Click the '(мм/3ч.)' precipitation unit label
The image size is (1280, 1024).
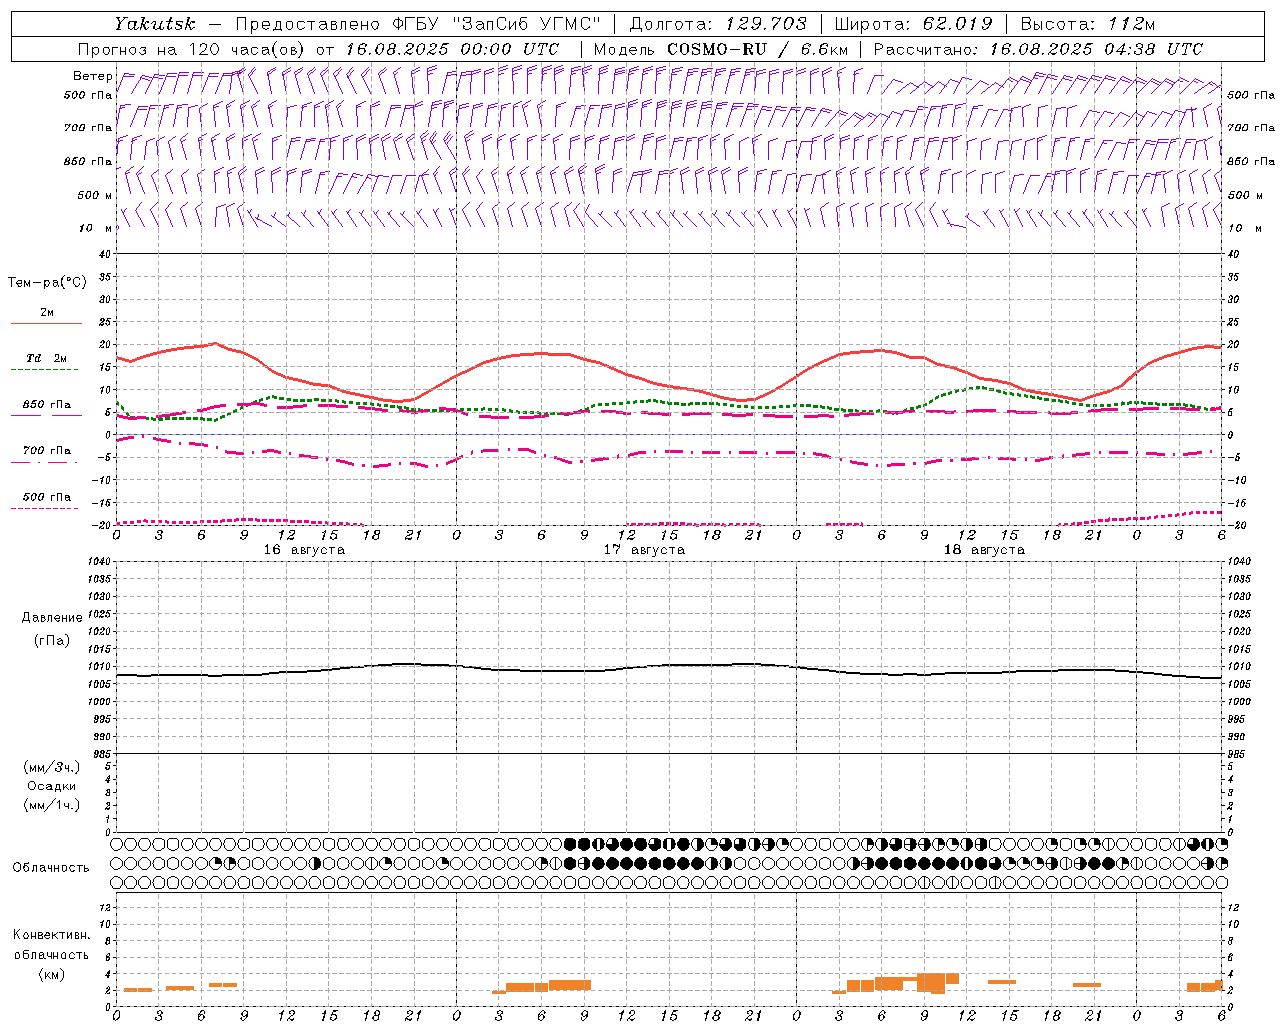coord(52,767)
